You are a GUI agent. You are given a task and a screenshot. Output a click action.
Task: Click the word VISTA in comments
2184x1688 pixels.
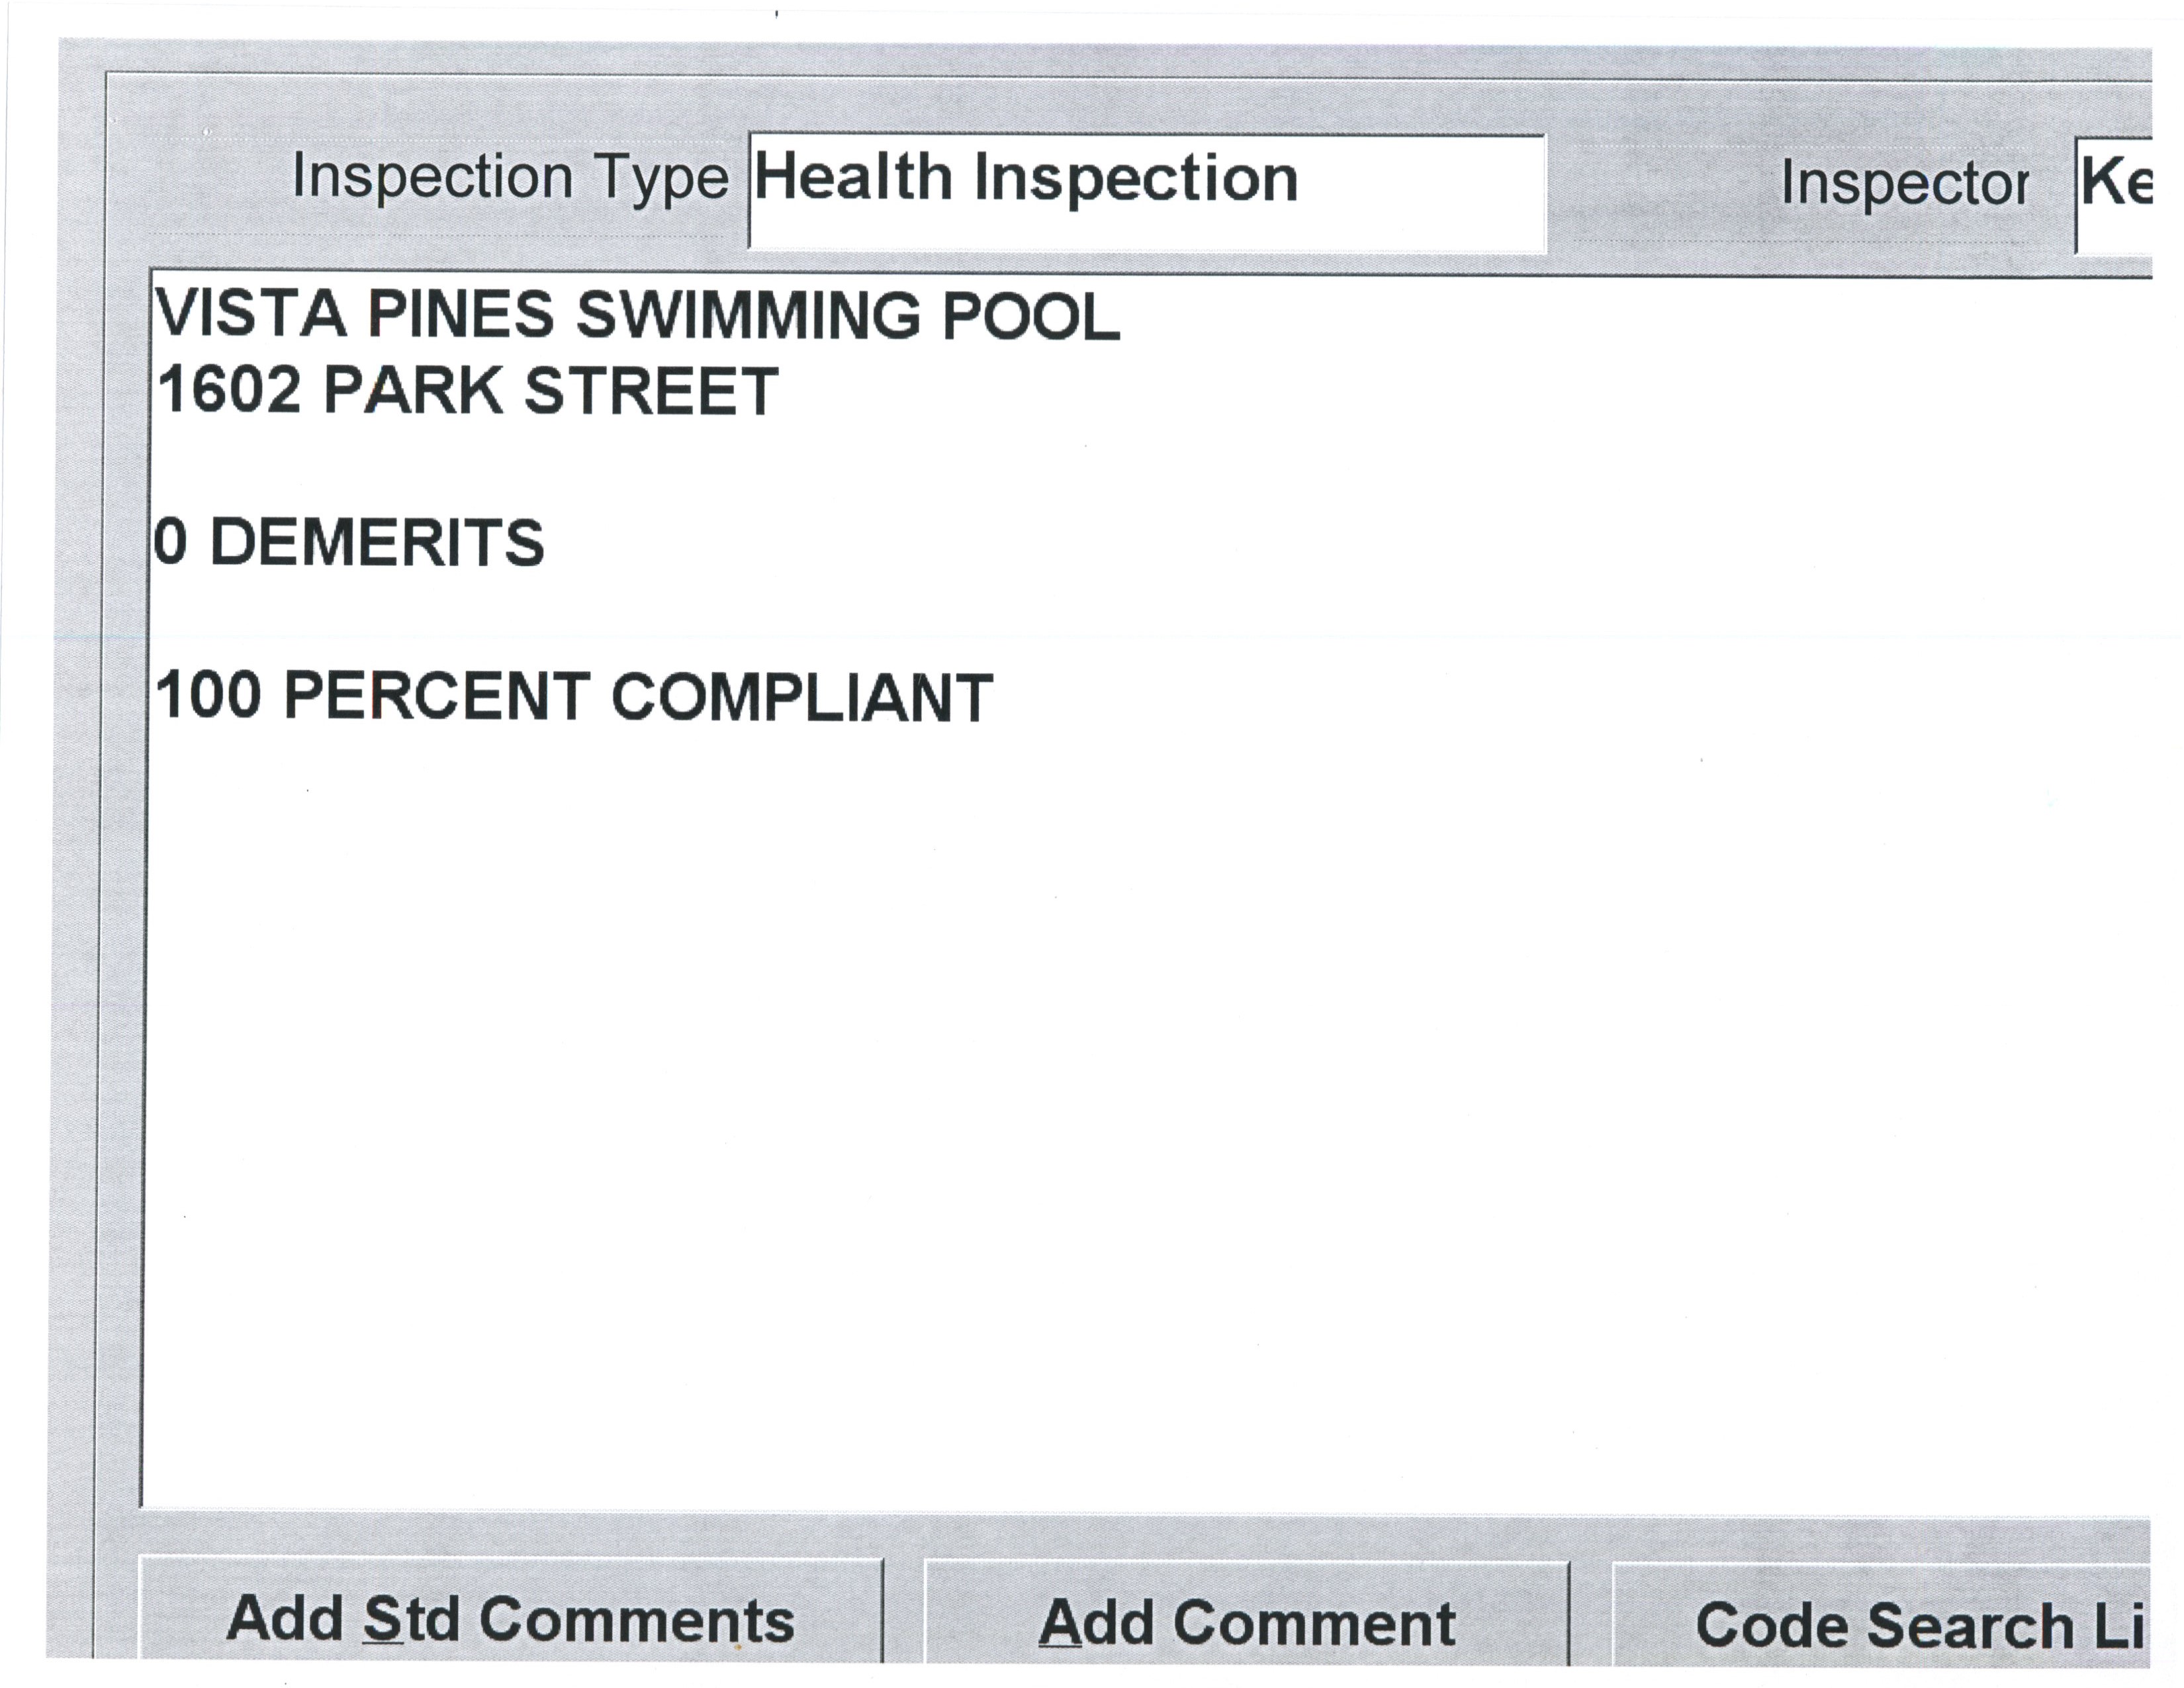[x=251, y=315]
